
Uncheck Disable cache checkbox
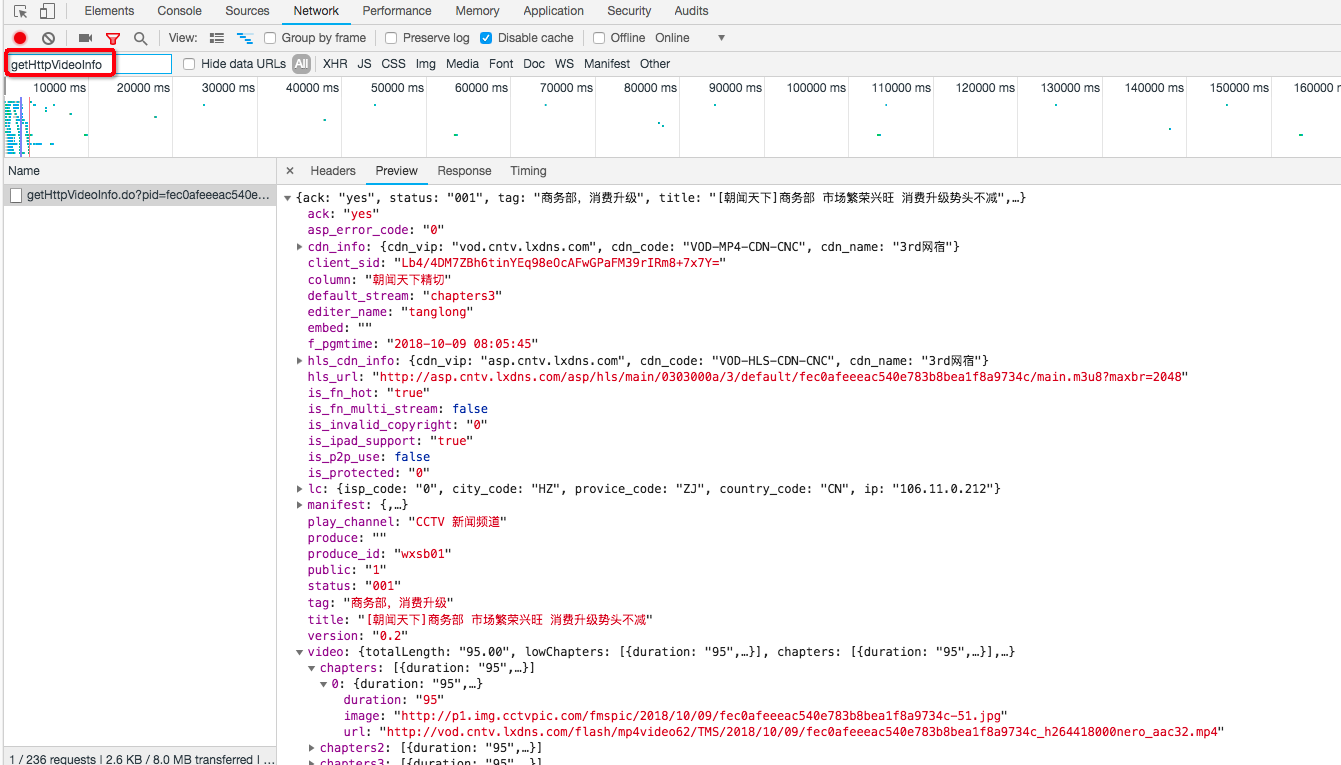pyautogui.click(x=486, y=38)
